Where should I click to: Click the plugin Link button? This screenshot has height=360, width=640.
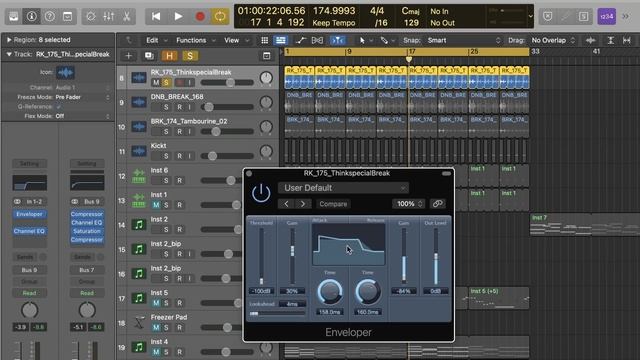(x=437, y=204)
